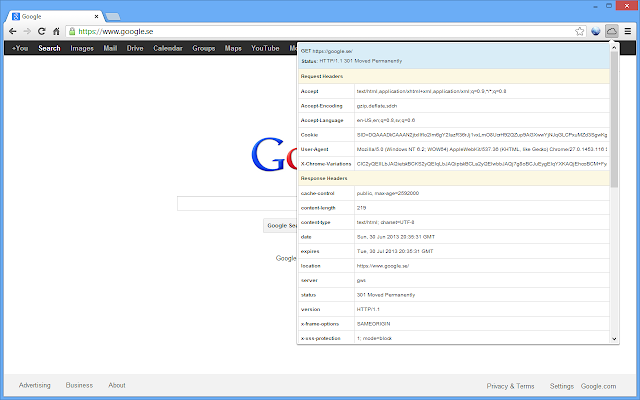Select Search in the Google bar
Image resolution: width=640 pixels, height=400 pixels.
click(49, 48)
